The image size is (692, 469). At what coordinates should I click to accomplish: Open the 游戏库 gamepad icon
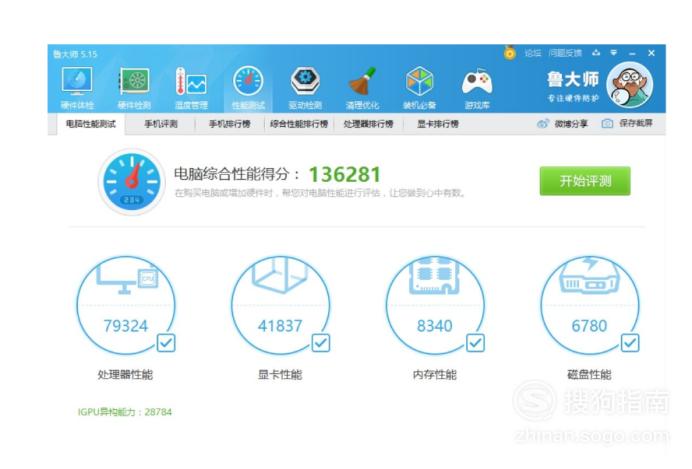coord(477,82)
